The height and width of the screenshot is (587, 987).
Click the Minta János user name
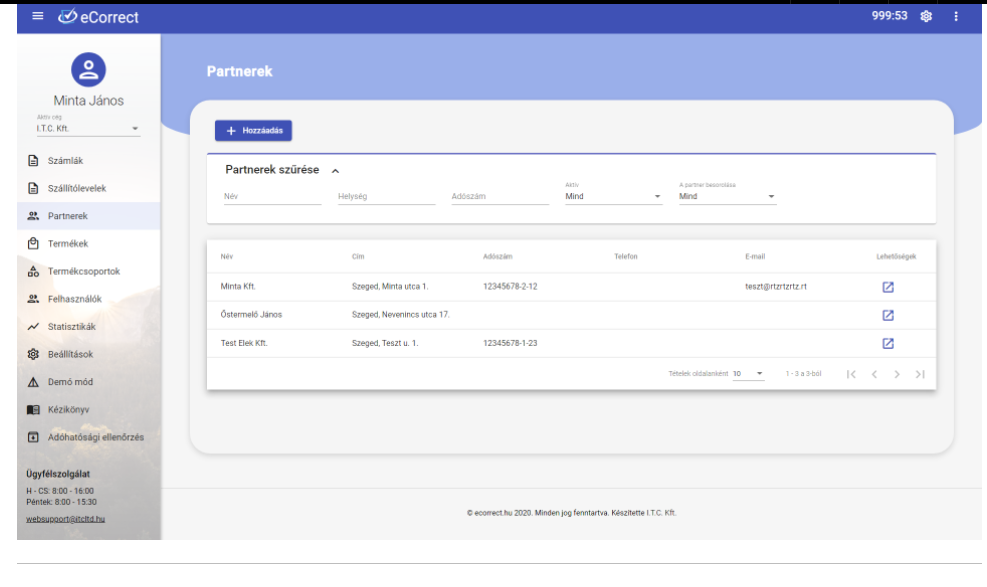[x=88, y=101]
